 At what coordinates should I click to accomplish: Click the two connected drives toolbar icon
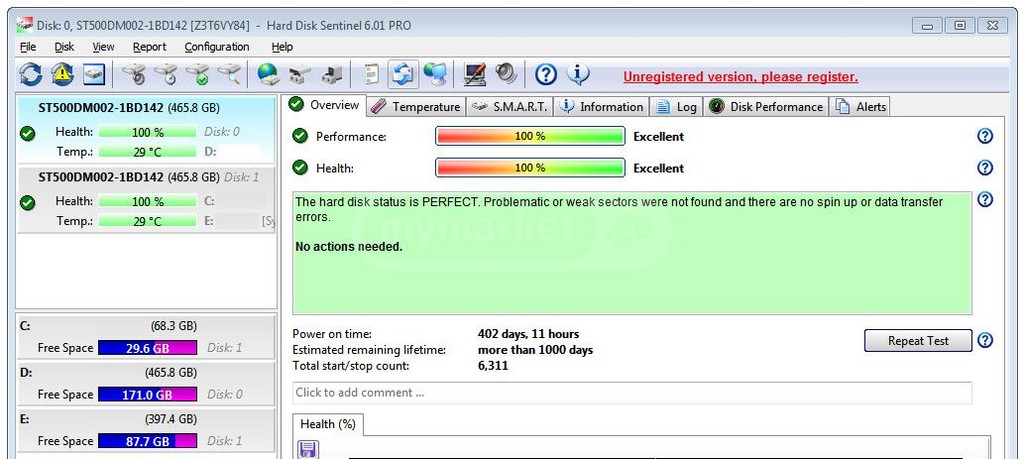pyautogui.click(x=300, y=74)
